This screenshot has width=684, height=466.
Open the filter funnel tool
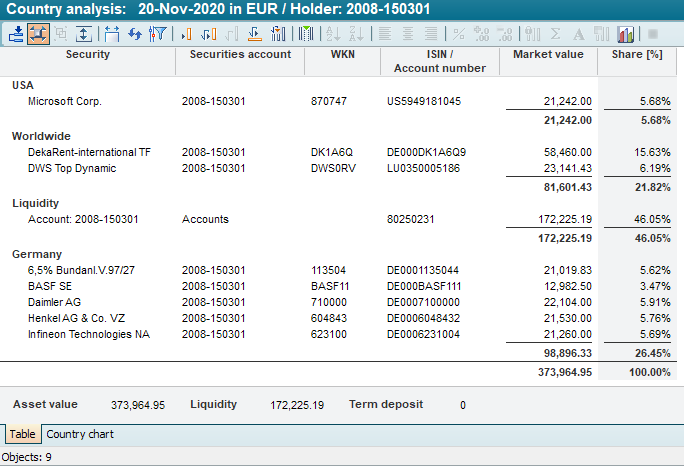coord(157,33)
